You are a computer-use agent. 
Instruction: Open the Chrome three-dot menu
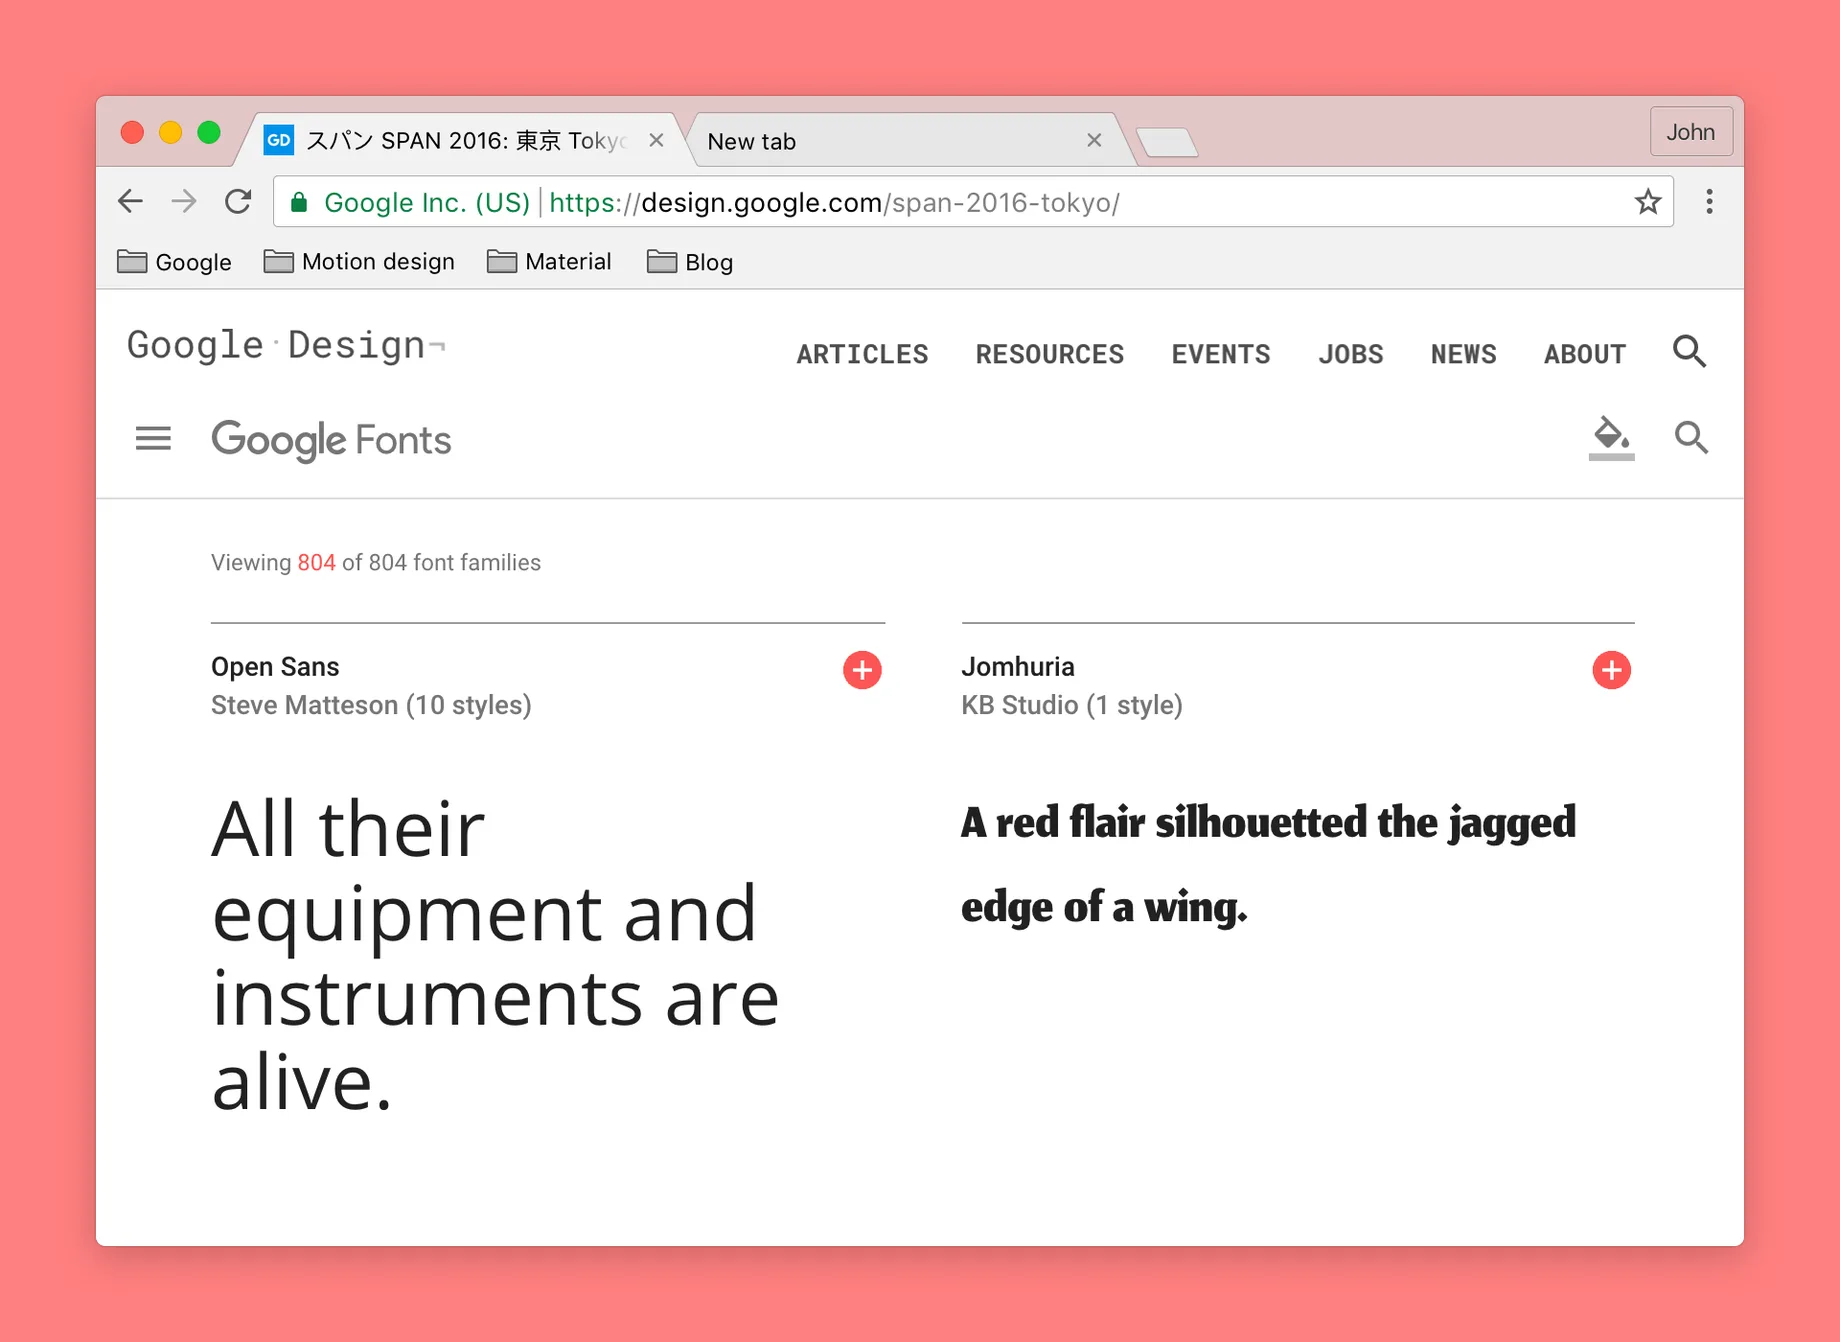click(1710, 202)
